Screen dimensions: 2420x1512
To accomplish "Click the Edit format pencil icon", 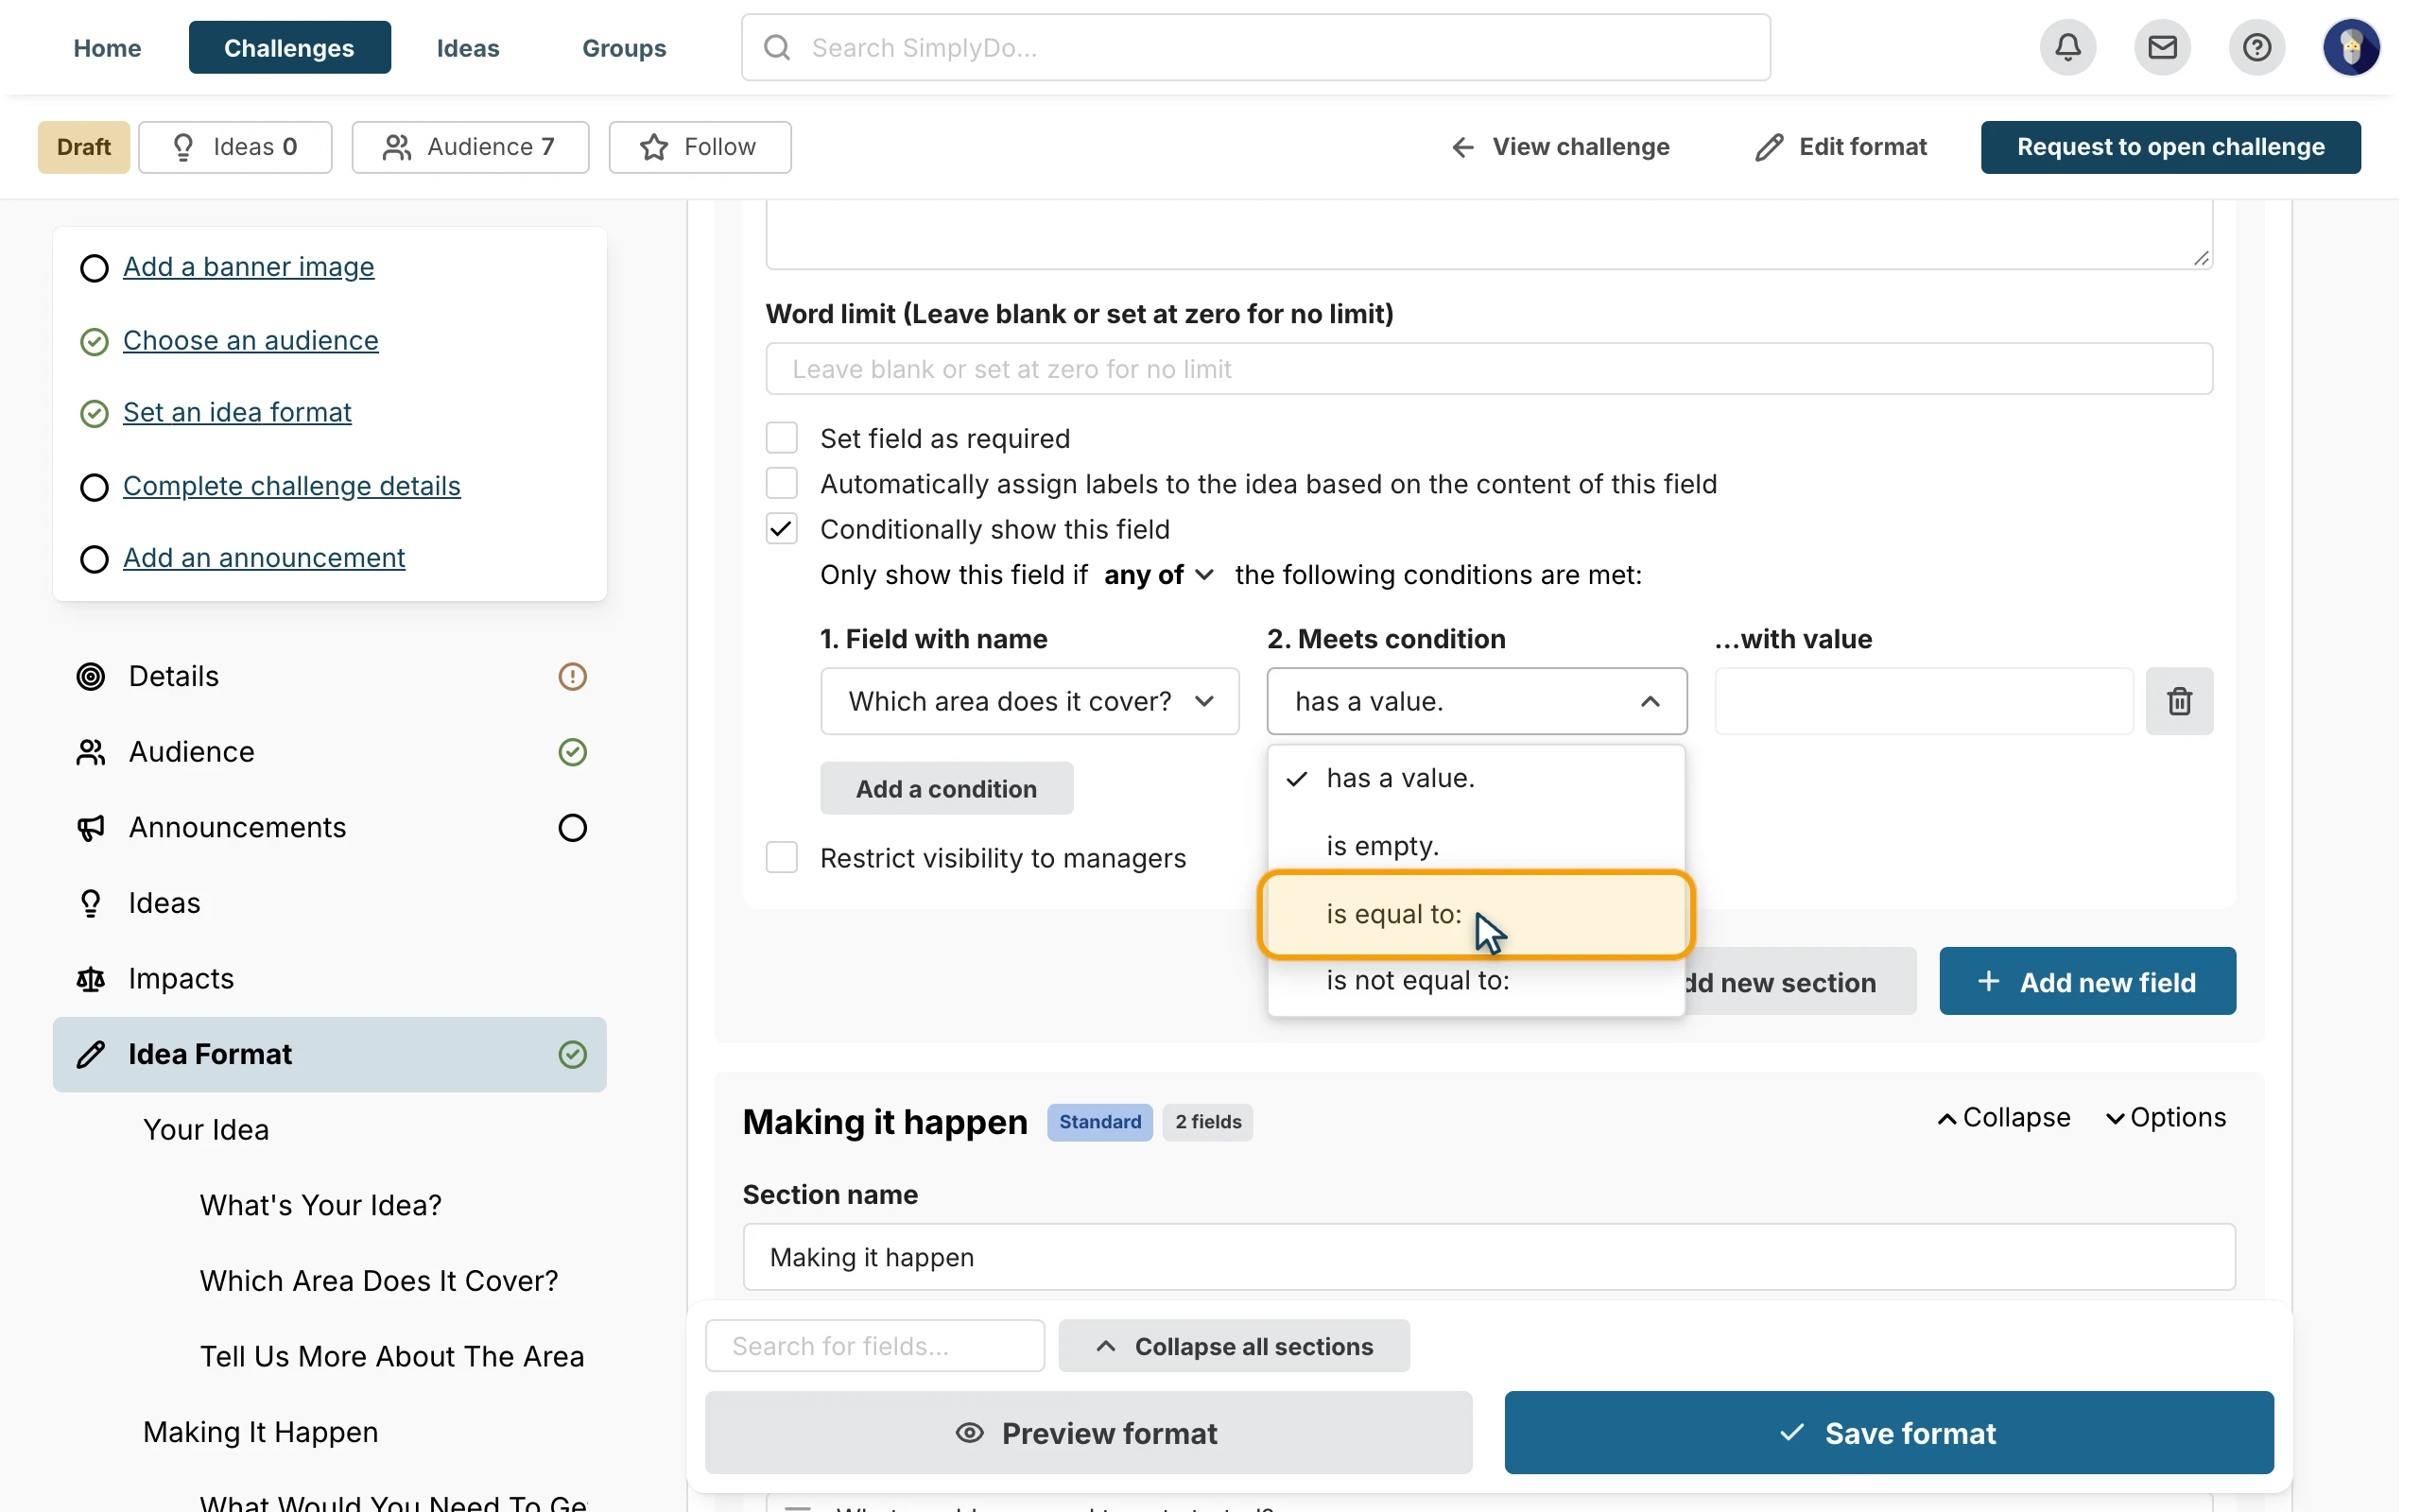I will pos(1769,147).
